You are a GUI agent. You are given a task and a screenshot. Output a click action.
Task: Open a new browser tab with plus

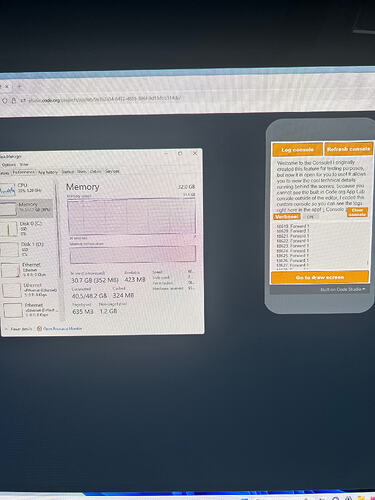click(x=19, y=86)
